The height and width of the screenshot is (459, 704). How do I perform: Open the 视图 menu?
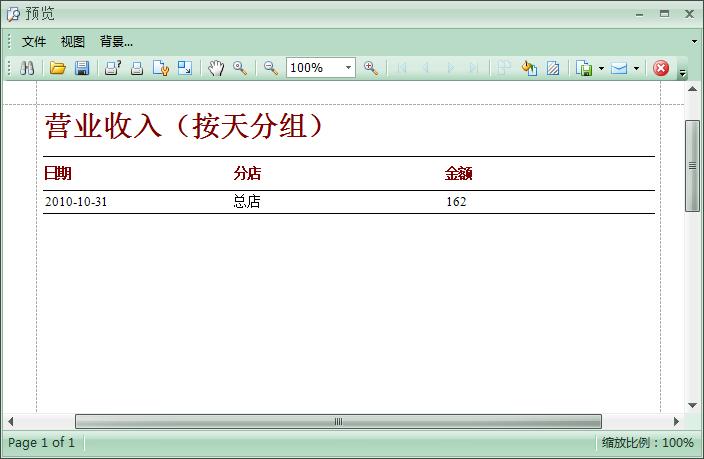point(73,42)
